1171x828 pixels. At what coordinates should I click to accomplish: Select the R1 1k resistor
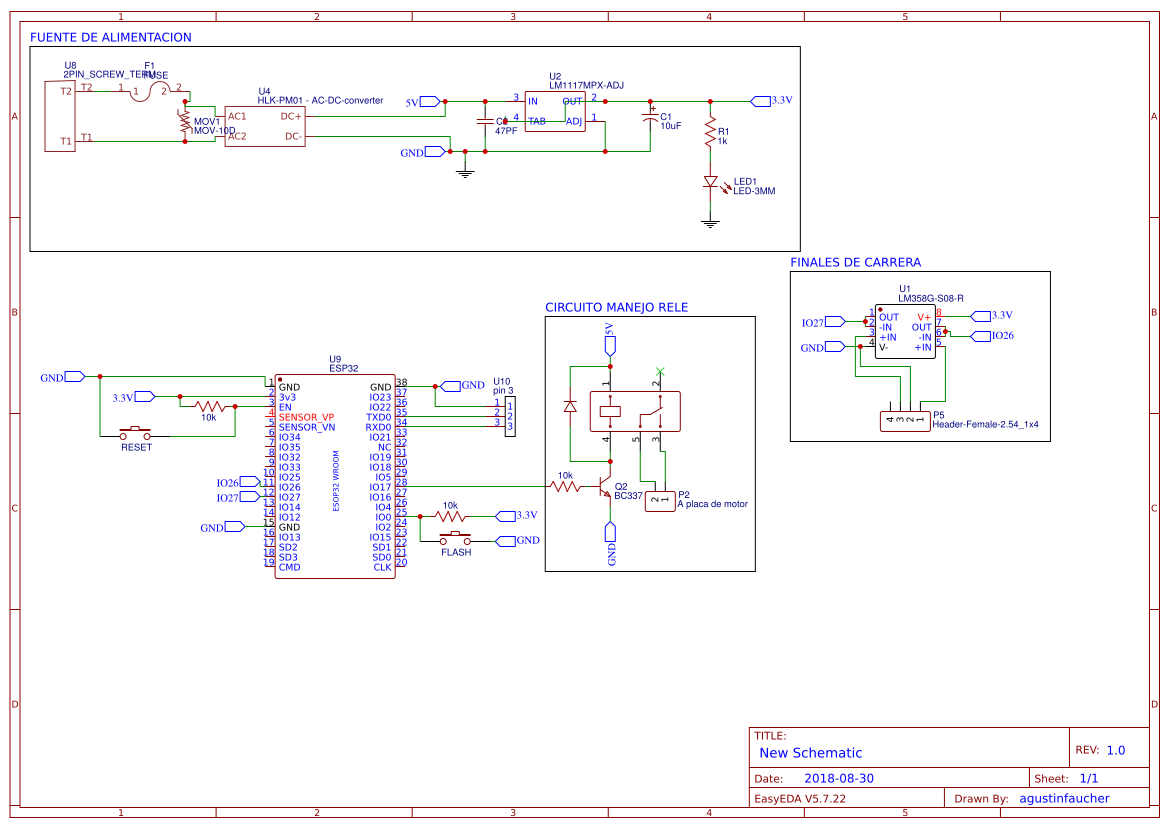(x=711, y=131)
